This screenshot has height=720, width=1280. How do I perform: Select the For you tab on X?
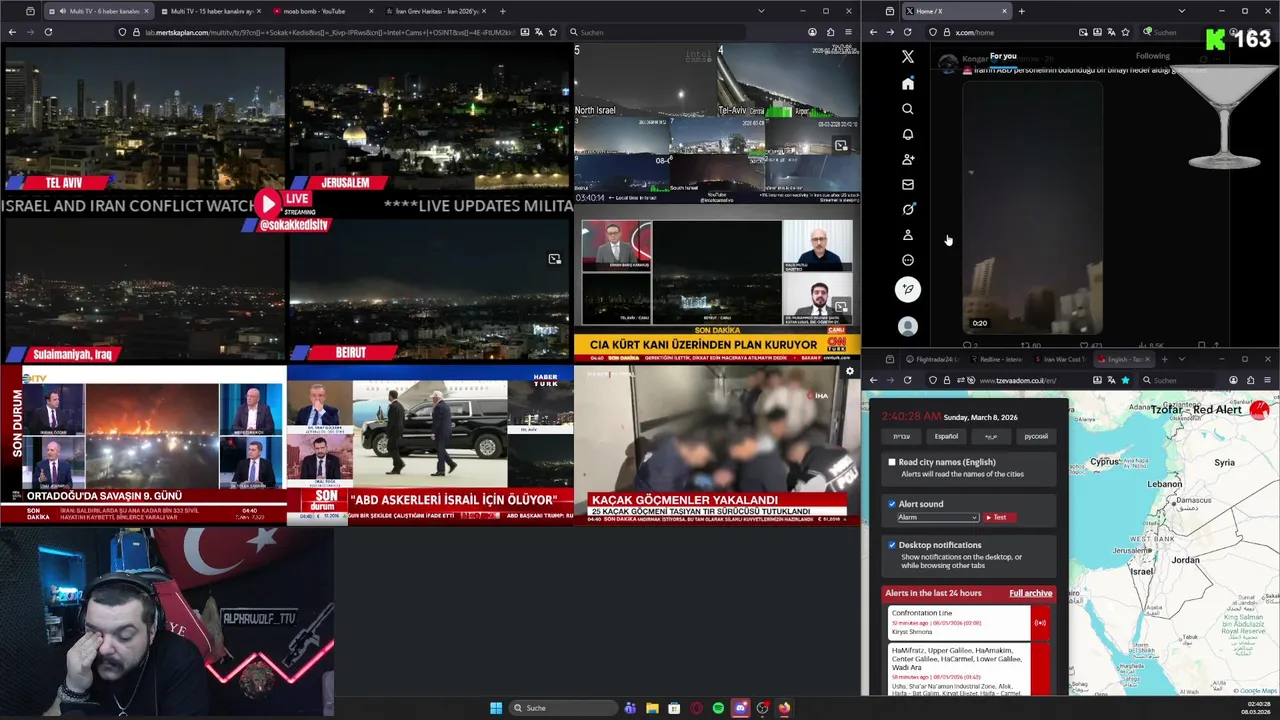pos(1003,56)
